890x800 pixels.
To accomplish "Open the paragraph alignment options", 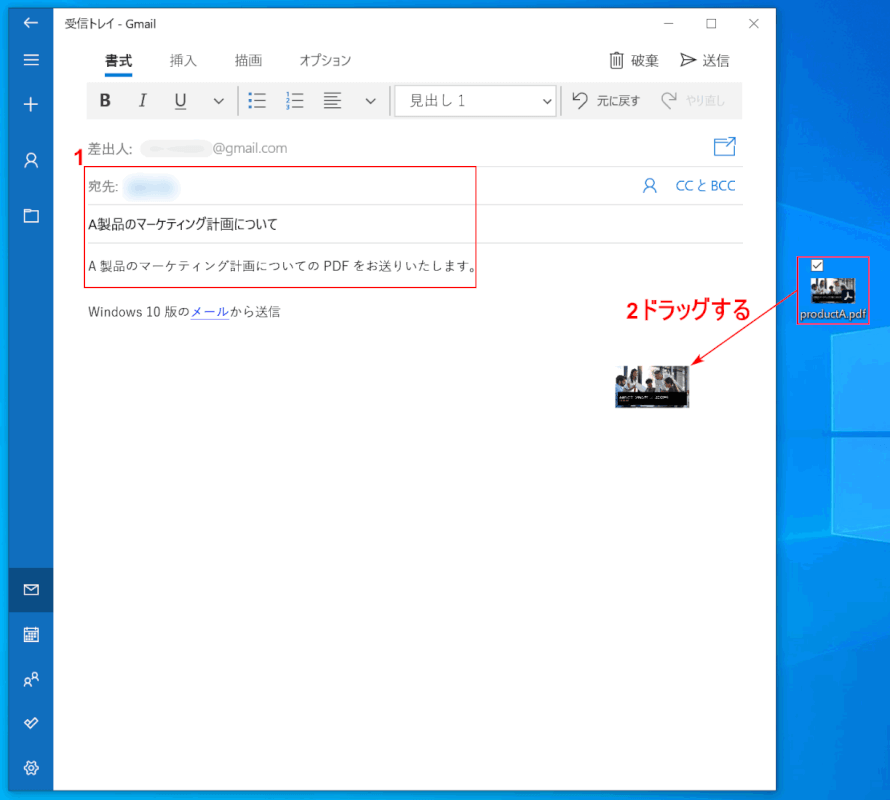I will click(333, 100).
